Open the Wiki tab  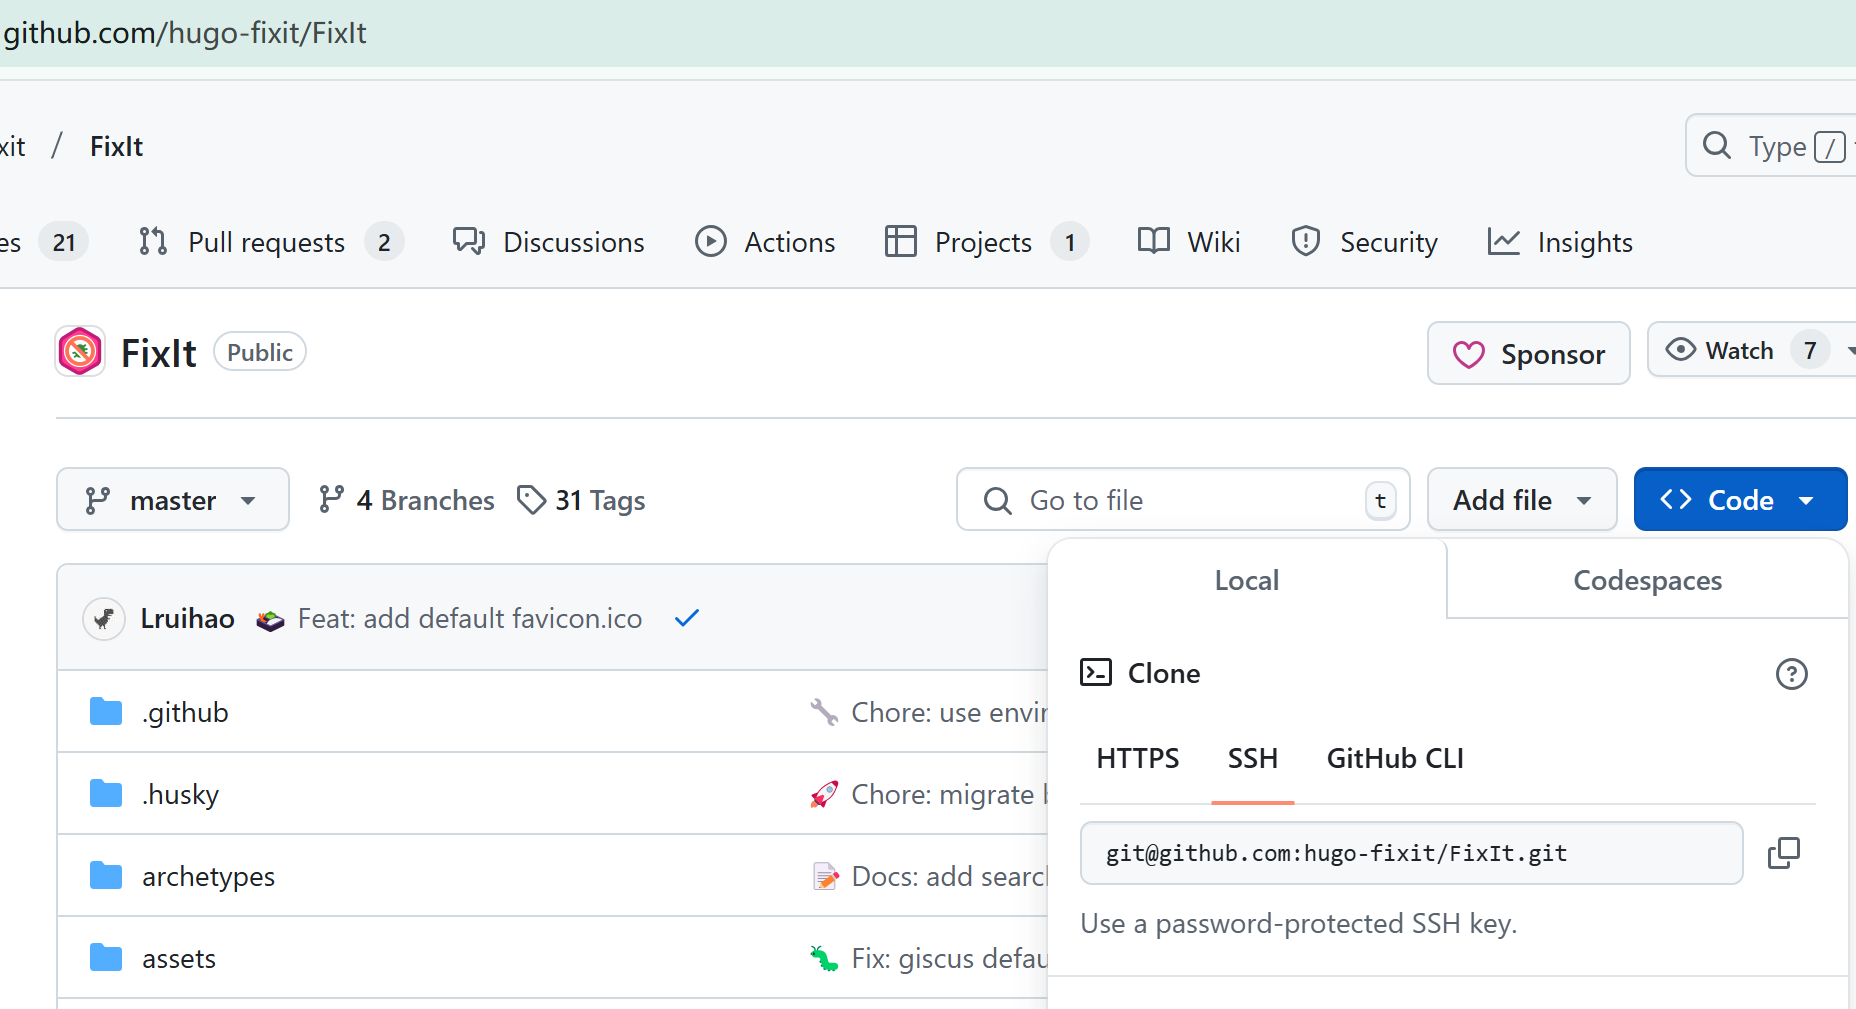(1189, 242)
